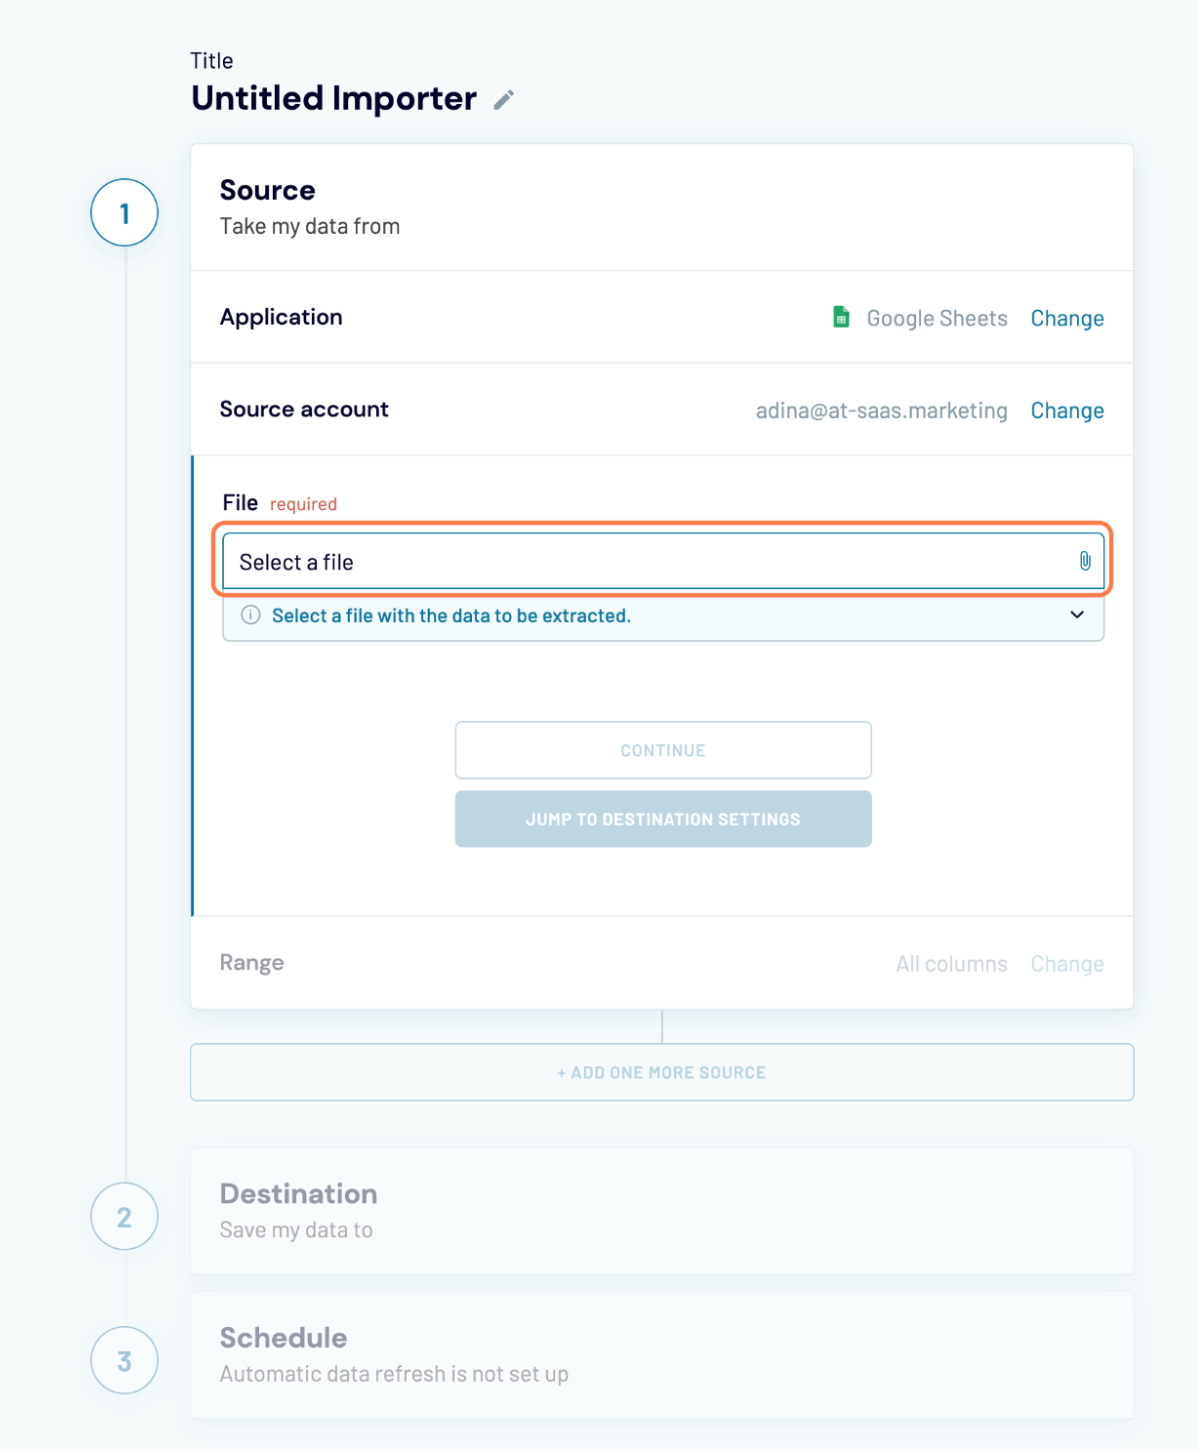Open the Destination section
This screenshot has width=1199, height=1451.
pyautogui.click(x=298, y=1193)
